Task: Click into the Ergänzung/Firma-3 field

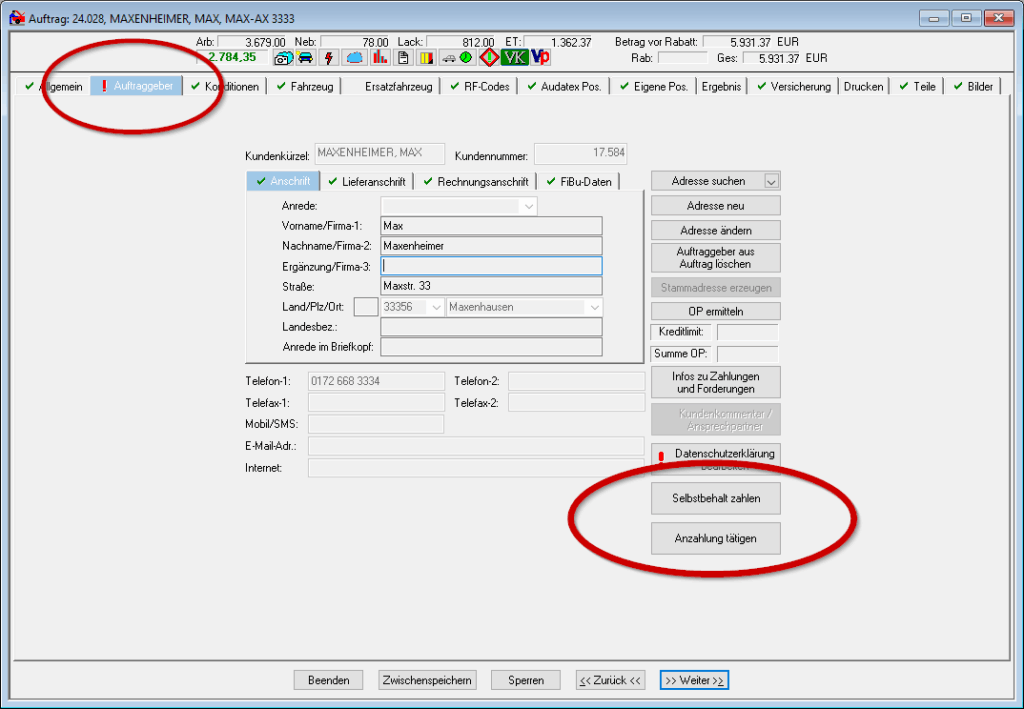Action: click(x=491, y=266)
